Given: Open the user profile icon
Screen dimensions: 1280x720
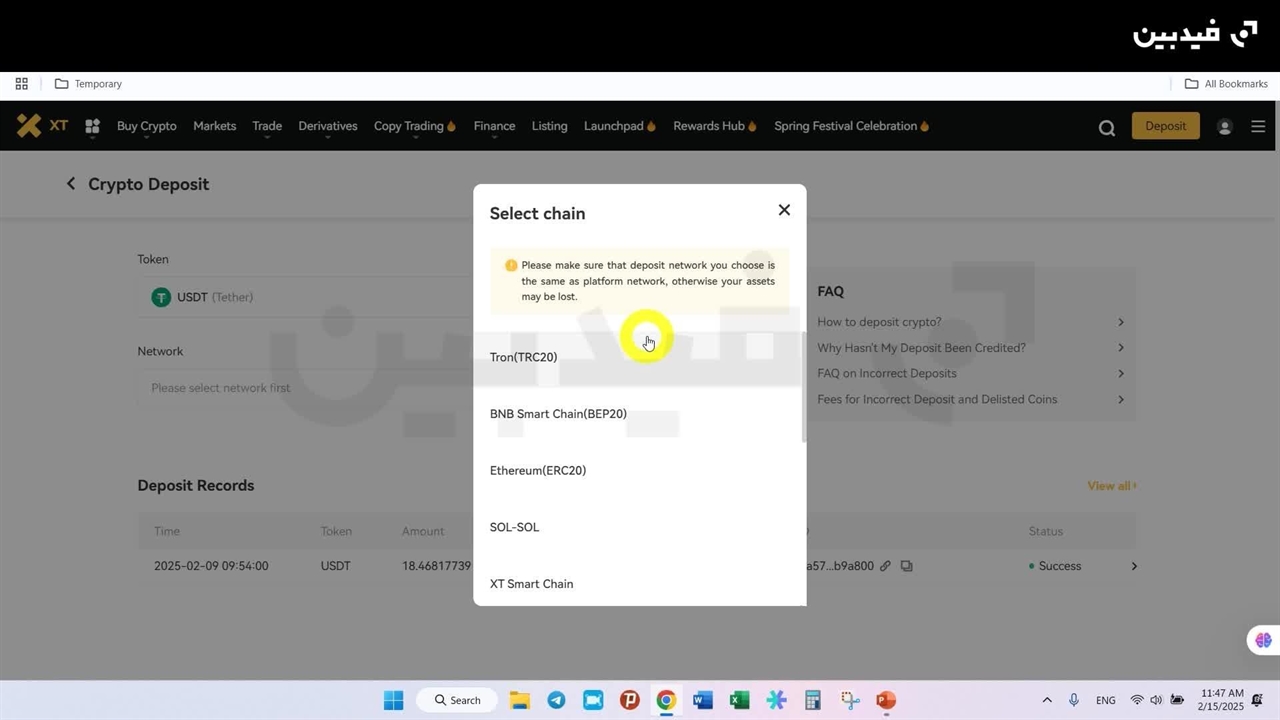Looking at the screenshot, I should click(x=1224, y=127).
